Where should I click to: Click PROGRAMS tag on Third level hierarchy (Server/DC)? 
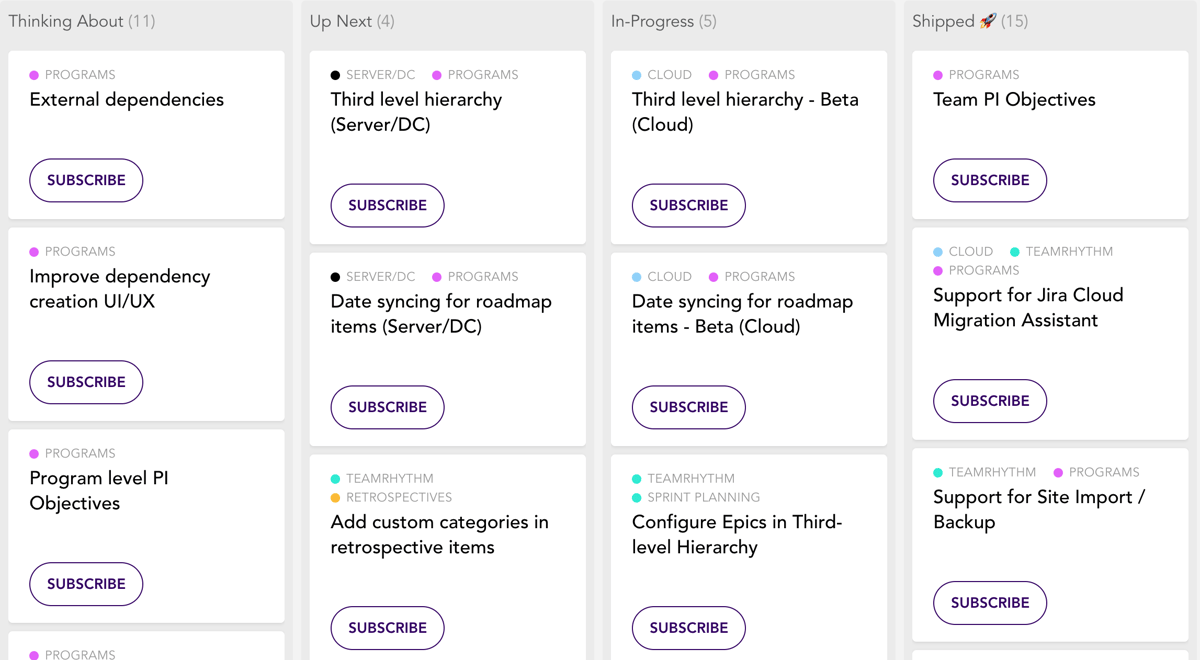pos(475,75)
